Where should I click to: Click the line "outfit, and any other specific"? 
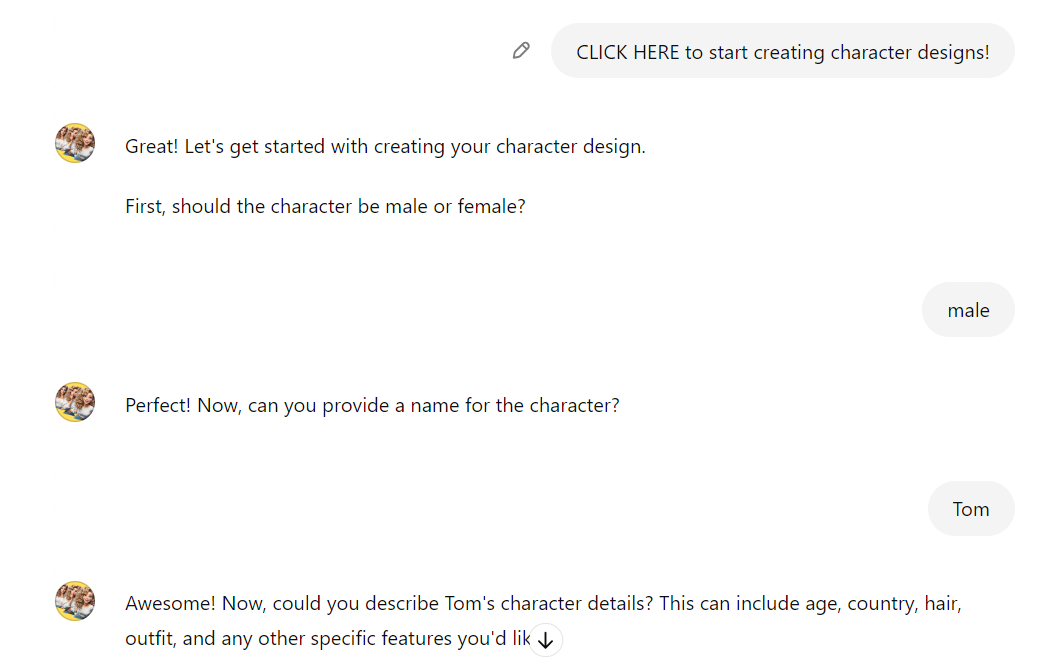pyautogui.click(x=327, y=639)
